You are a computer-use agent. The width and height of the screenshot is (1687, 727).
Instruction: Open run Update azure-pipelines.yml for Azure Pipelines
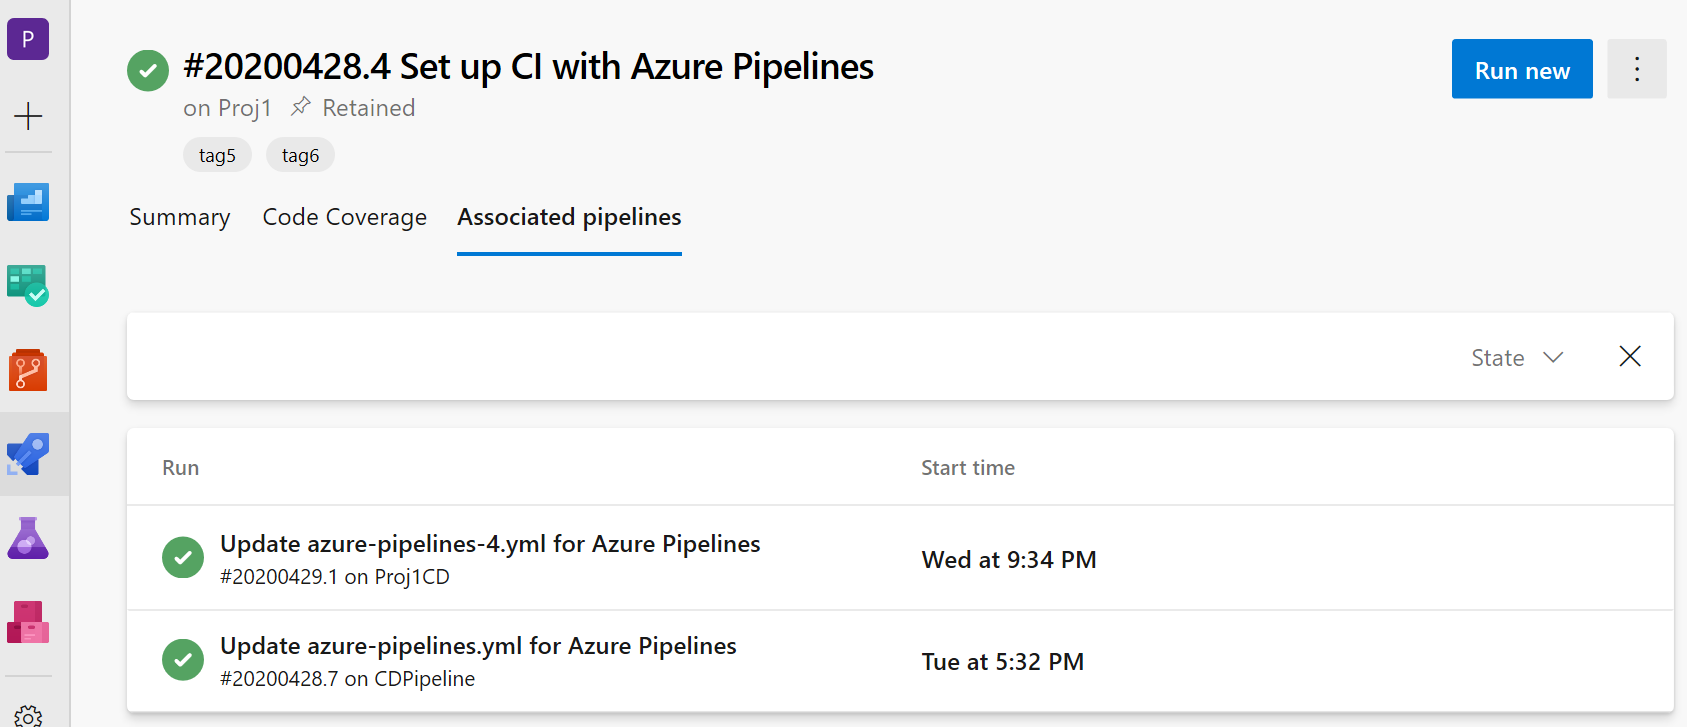tap(478, 645)
